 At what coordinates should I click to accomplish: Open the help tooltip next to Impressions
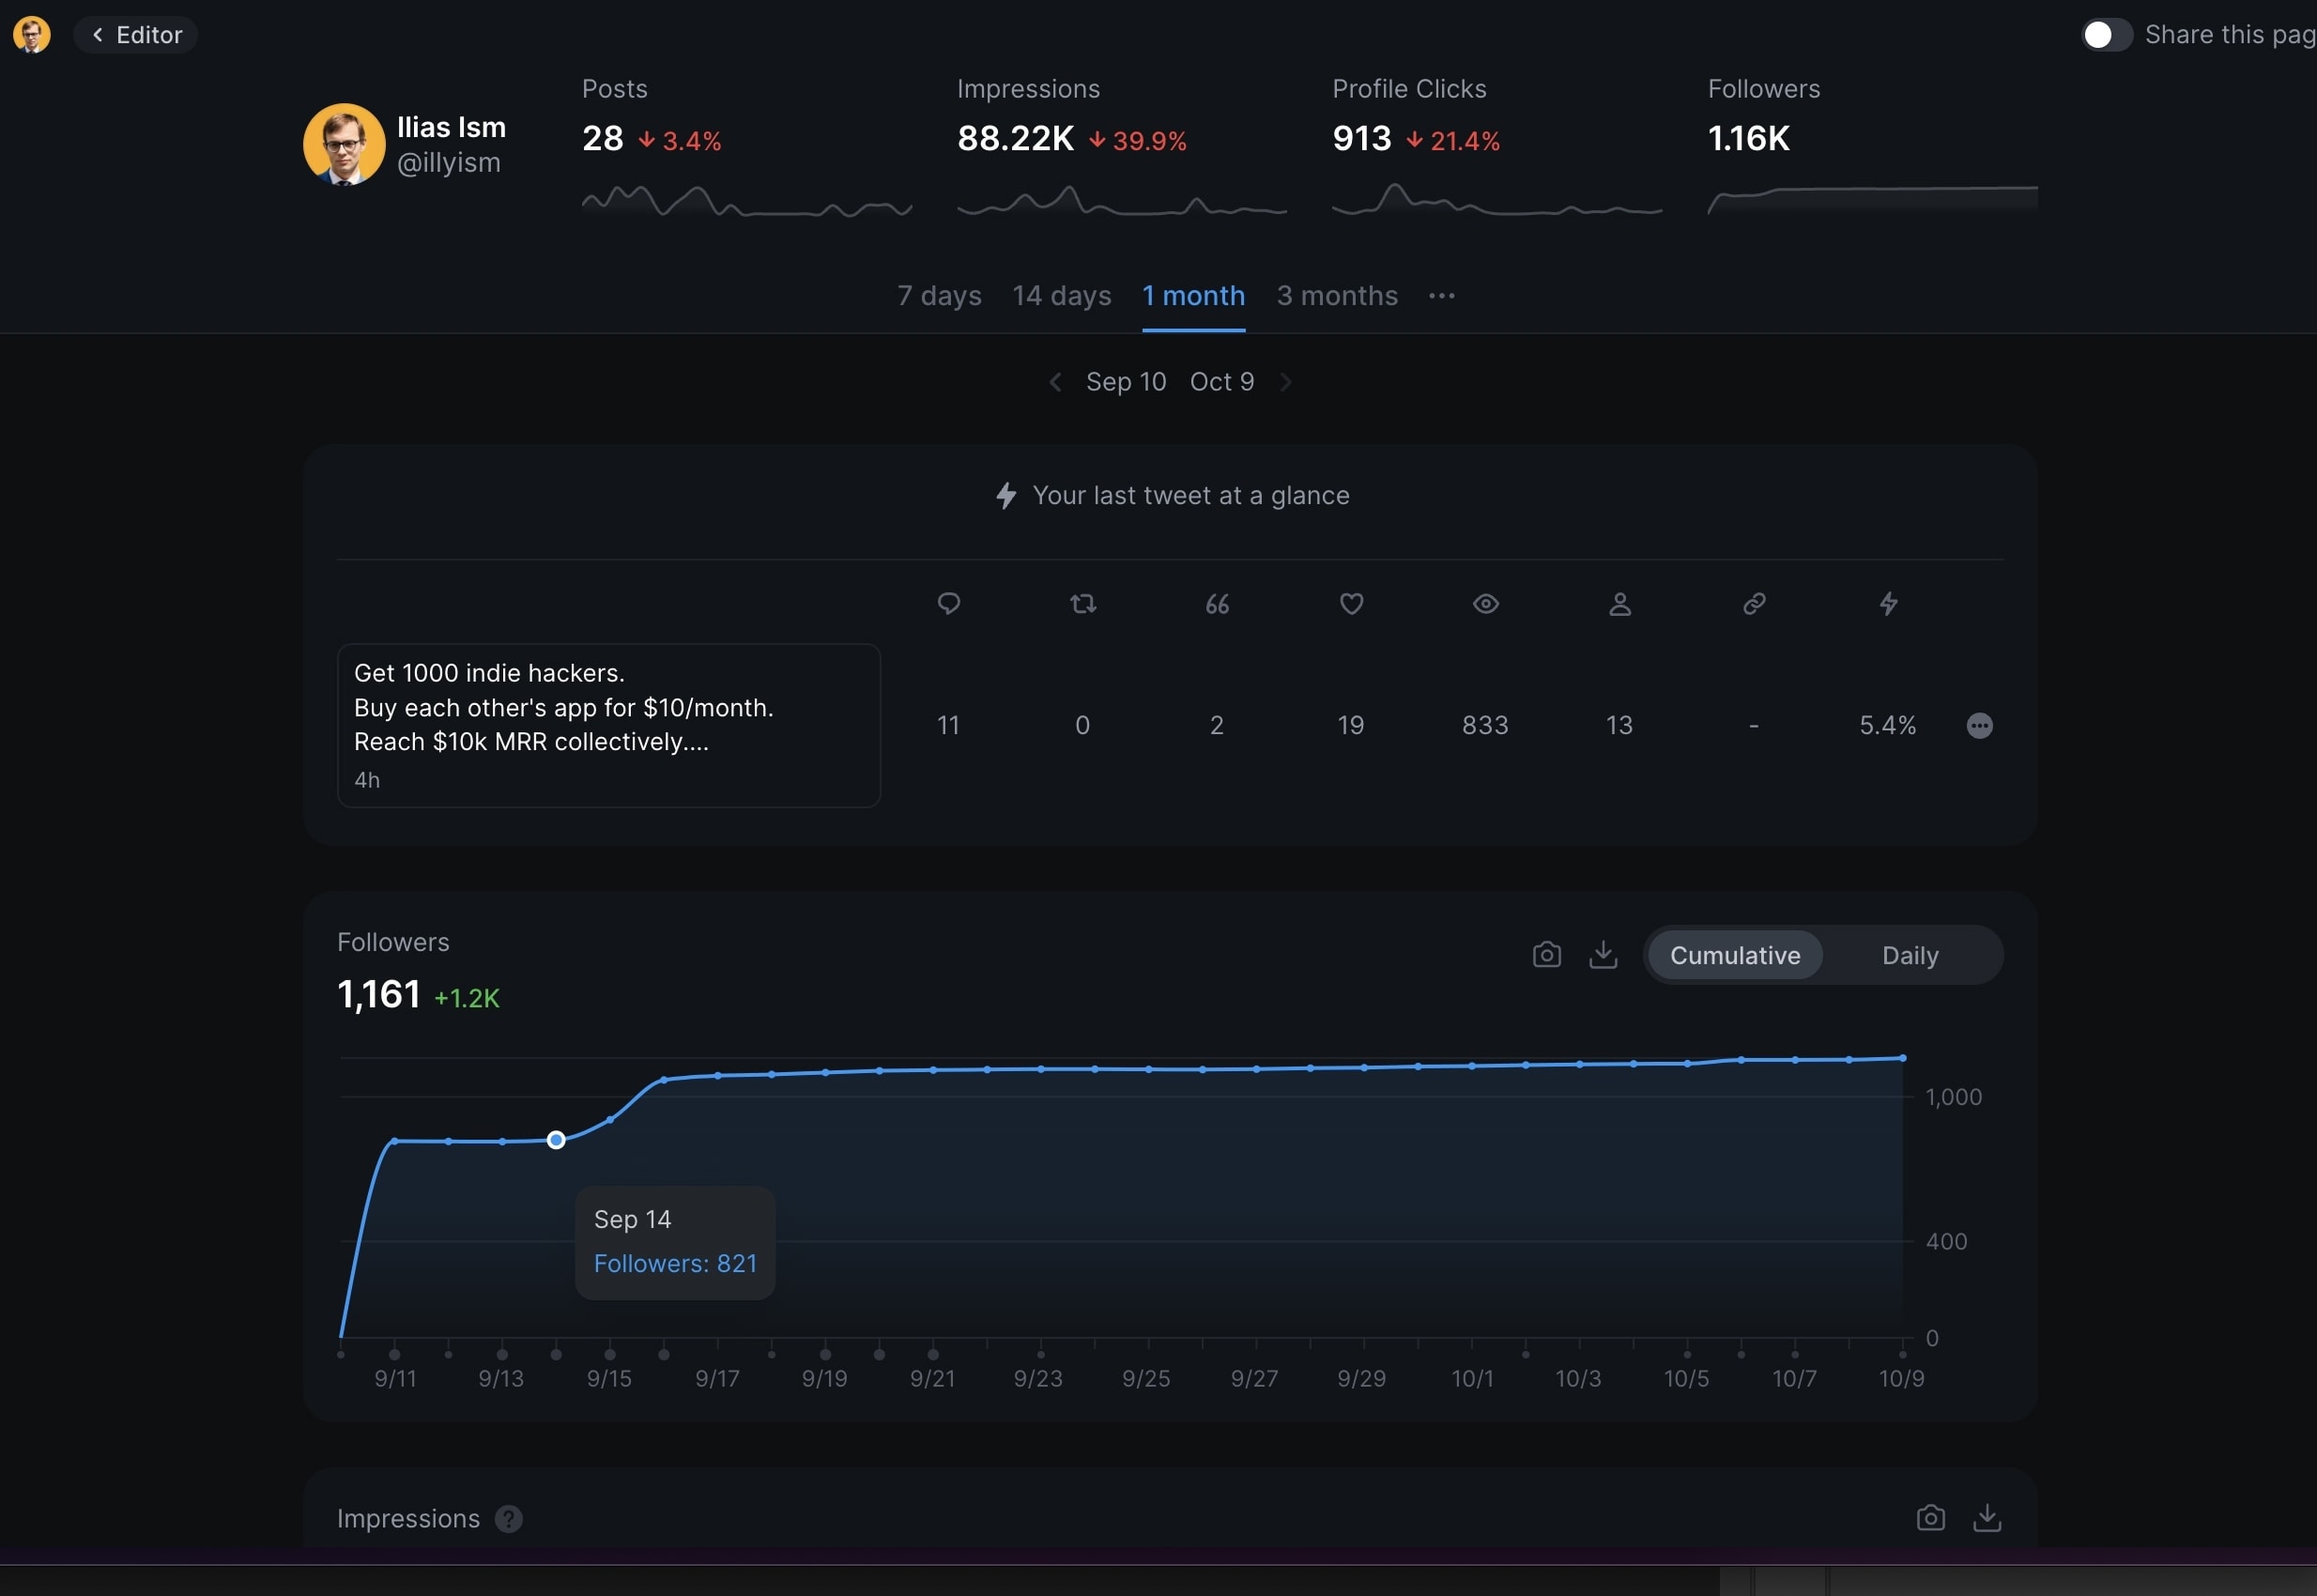[508, 1518]
